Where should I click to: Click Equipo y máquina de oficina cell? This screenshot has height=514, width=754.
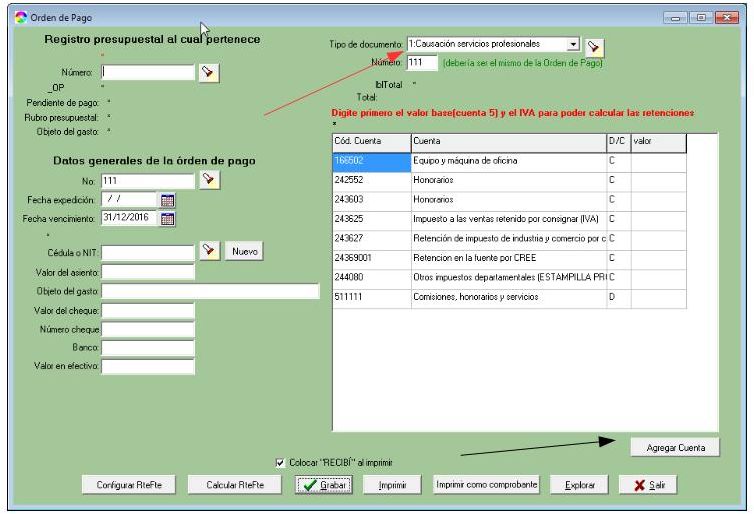click(509, 163)
